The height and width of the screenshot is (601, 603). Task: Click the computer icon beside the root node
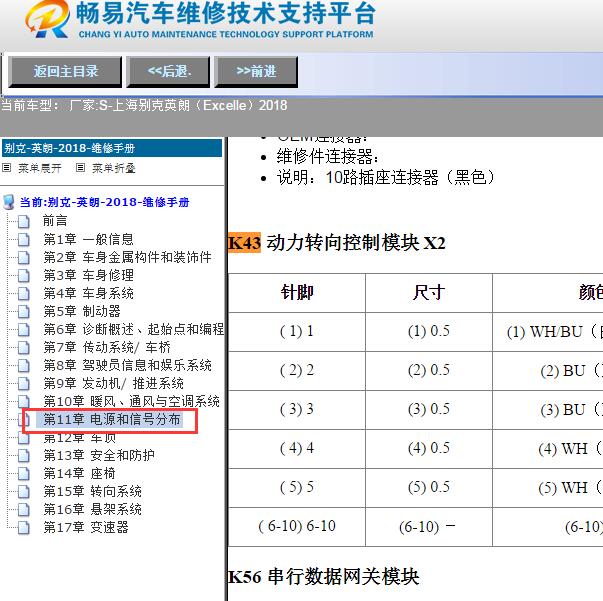point(9,202)
